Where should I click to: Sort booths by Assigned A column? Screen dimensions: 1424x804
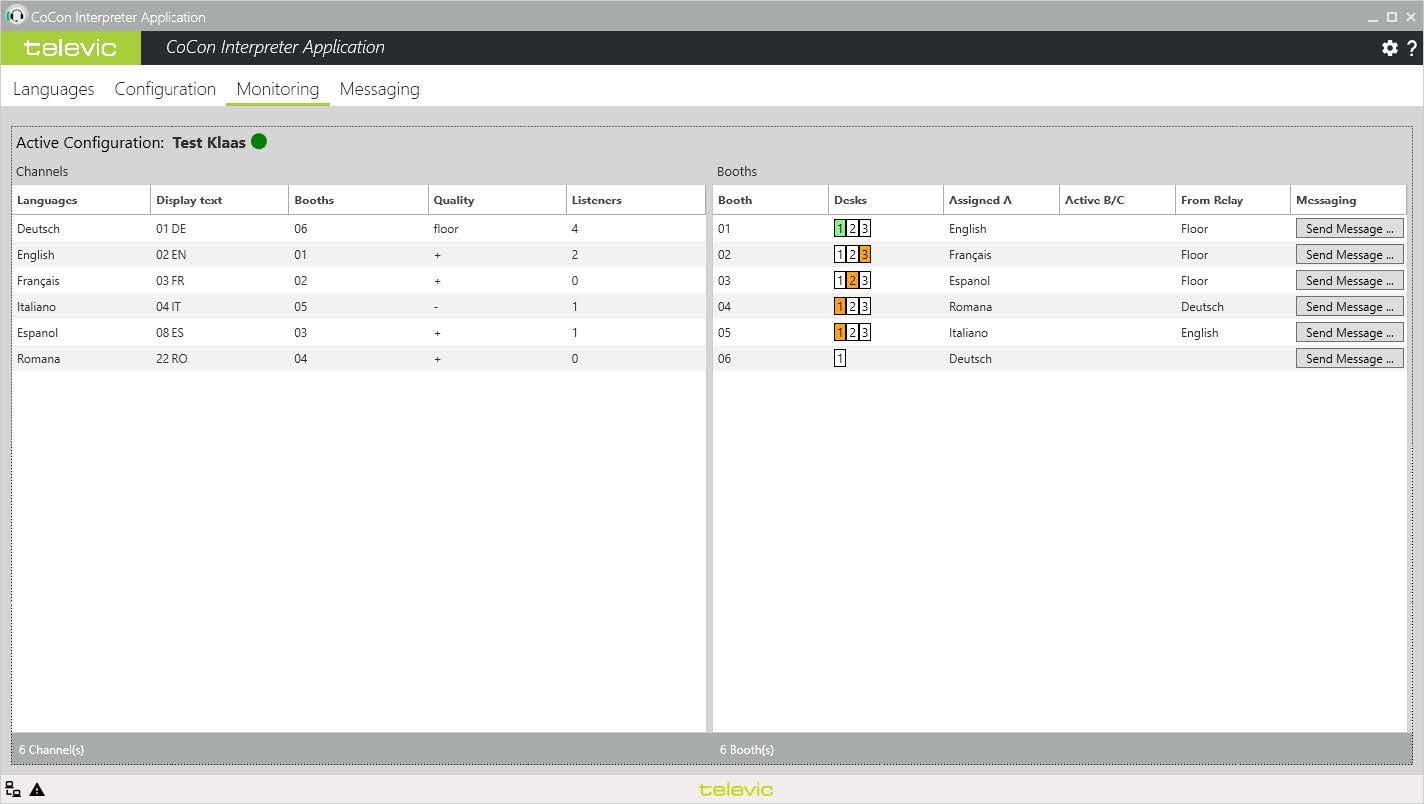[x=1001, y=200]
